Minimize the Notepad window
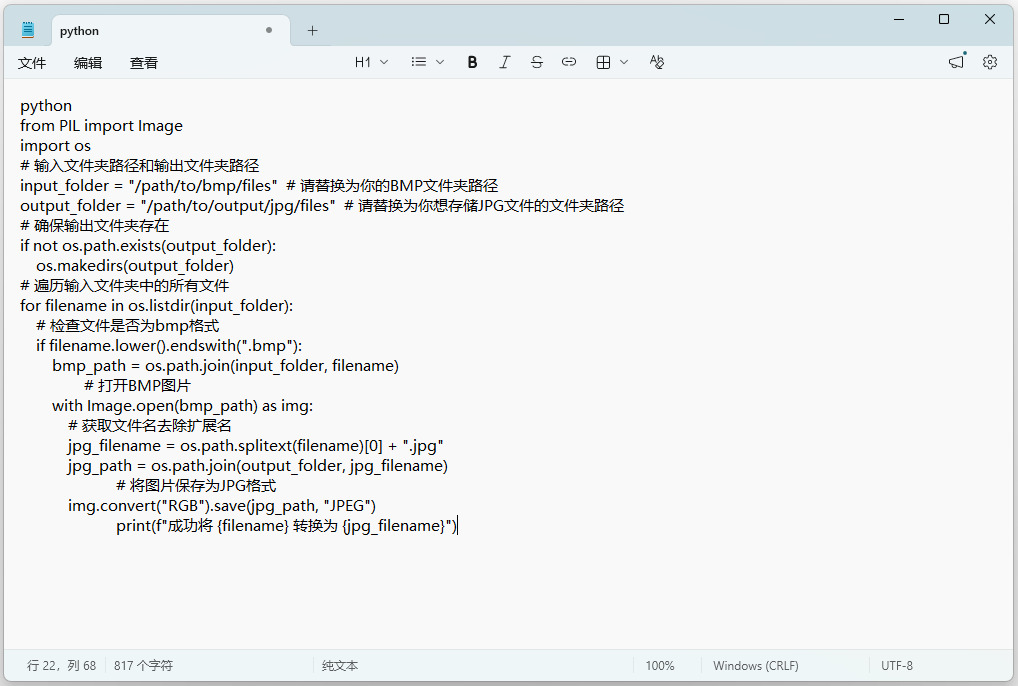 pyautogui.click(x=899, y=19)
